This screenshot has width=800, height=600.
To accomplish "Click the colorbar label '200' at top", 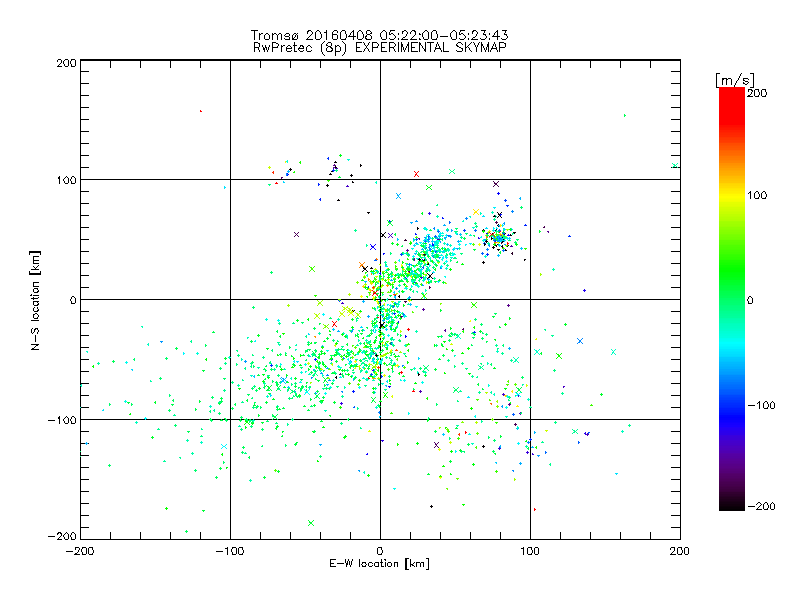I will 757,93.
